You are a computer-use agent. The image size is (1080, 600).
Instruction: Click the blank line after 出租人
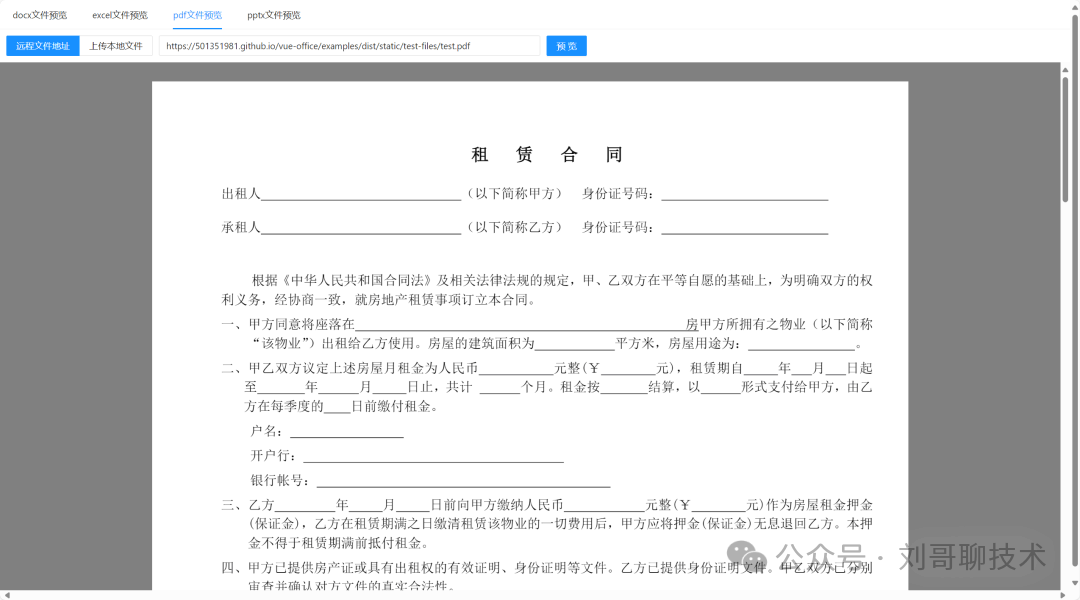pos(360,194)
